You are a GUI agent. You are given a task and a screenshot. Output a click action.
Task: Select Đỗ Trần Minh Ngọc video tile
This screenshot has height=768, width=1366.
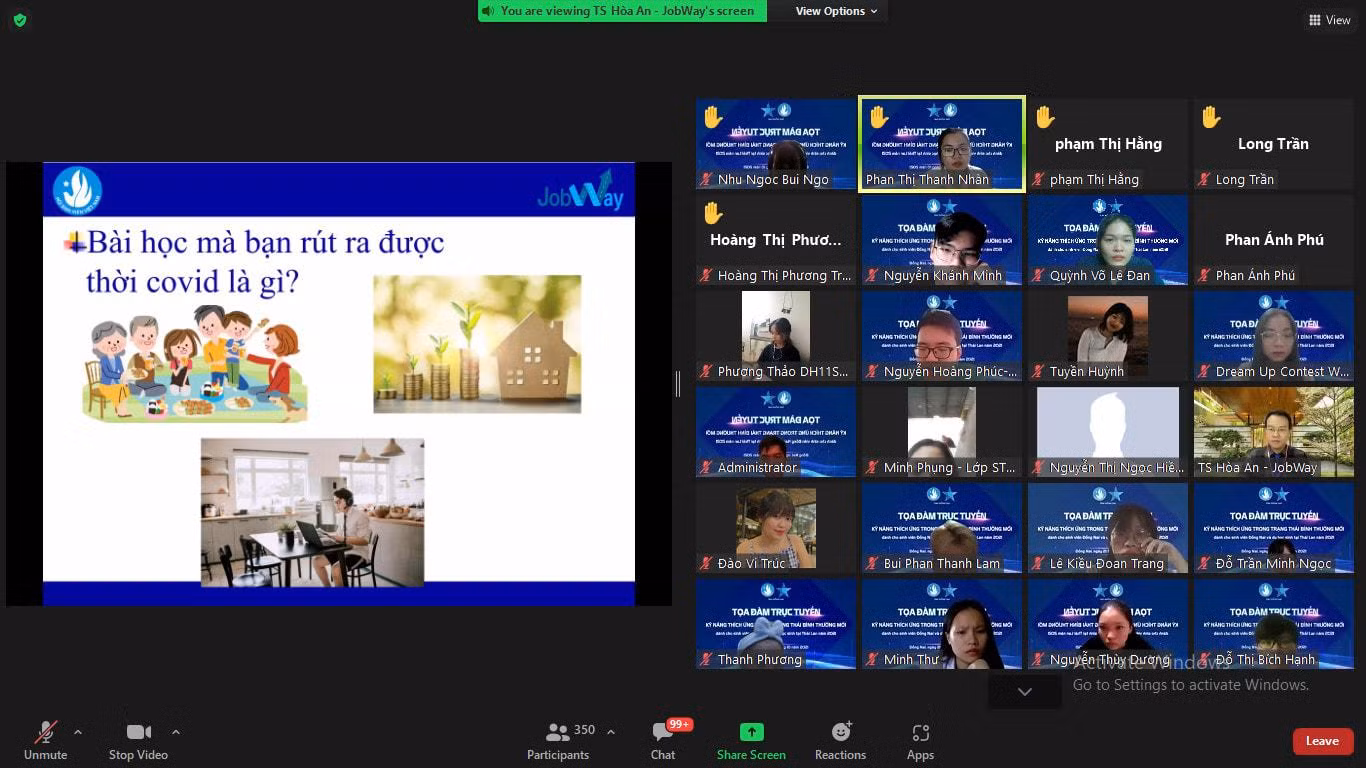1273,528
